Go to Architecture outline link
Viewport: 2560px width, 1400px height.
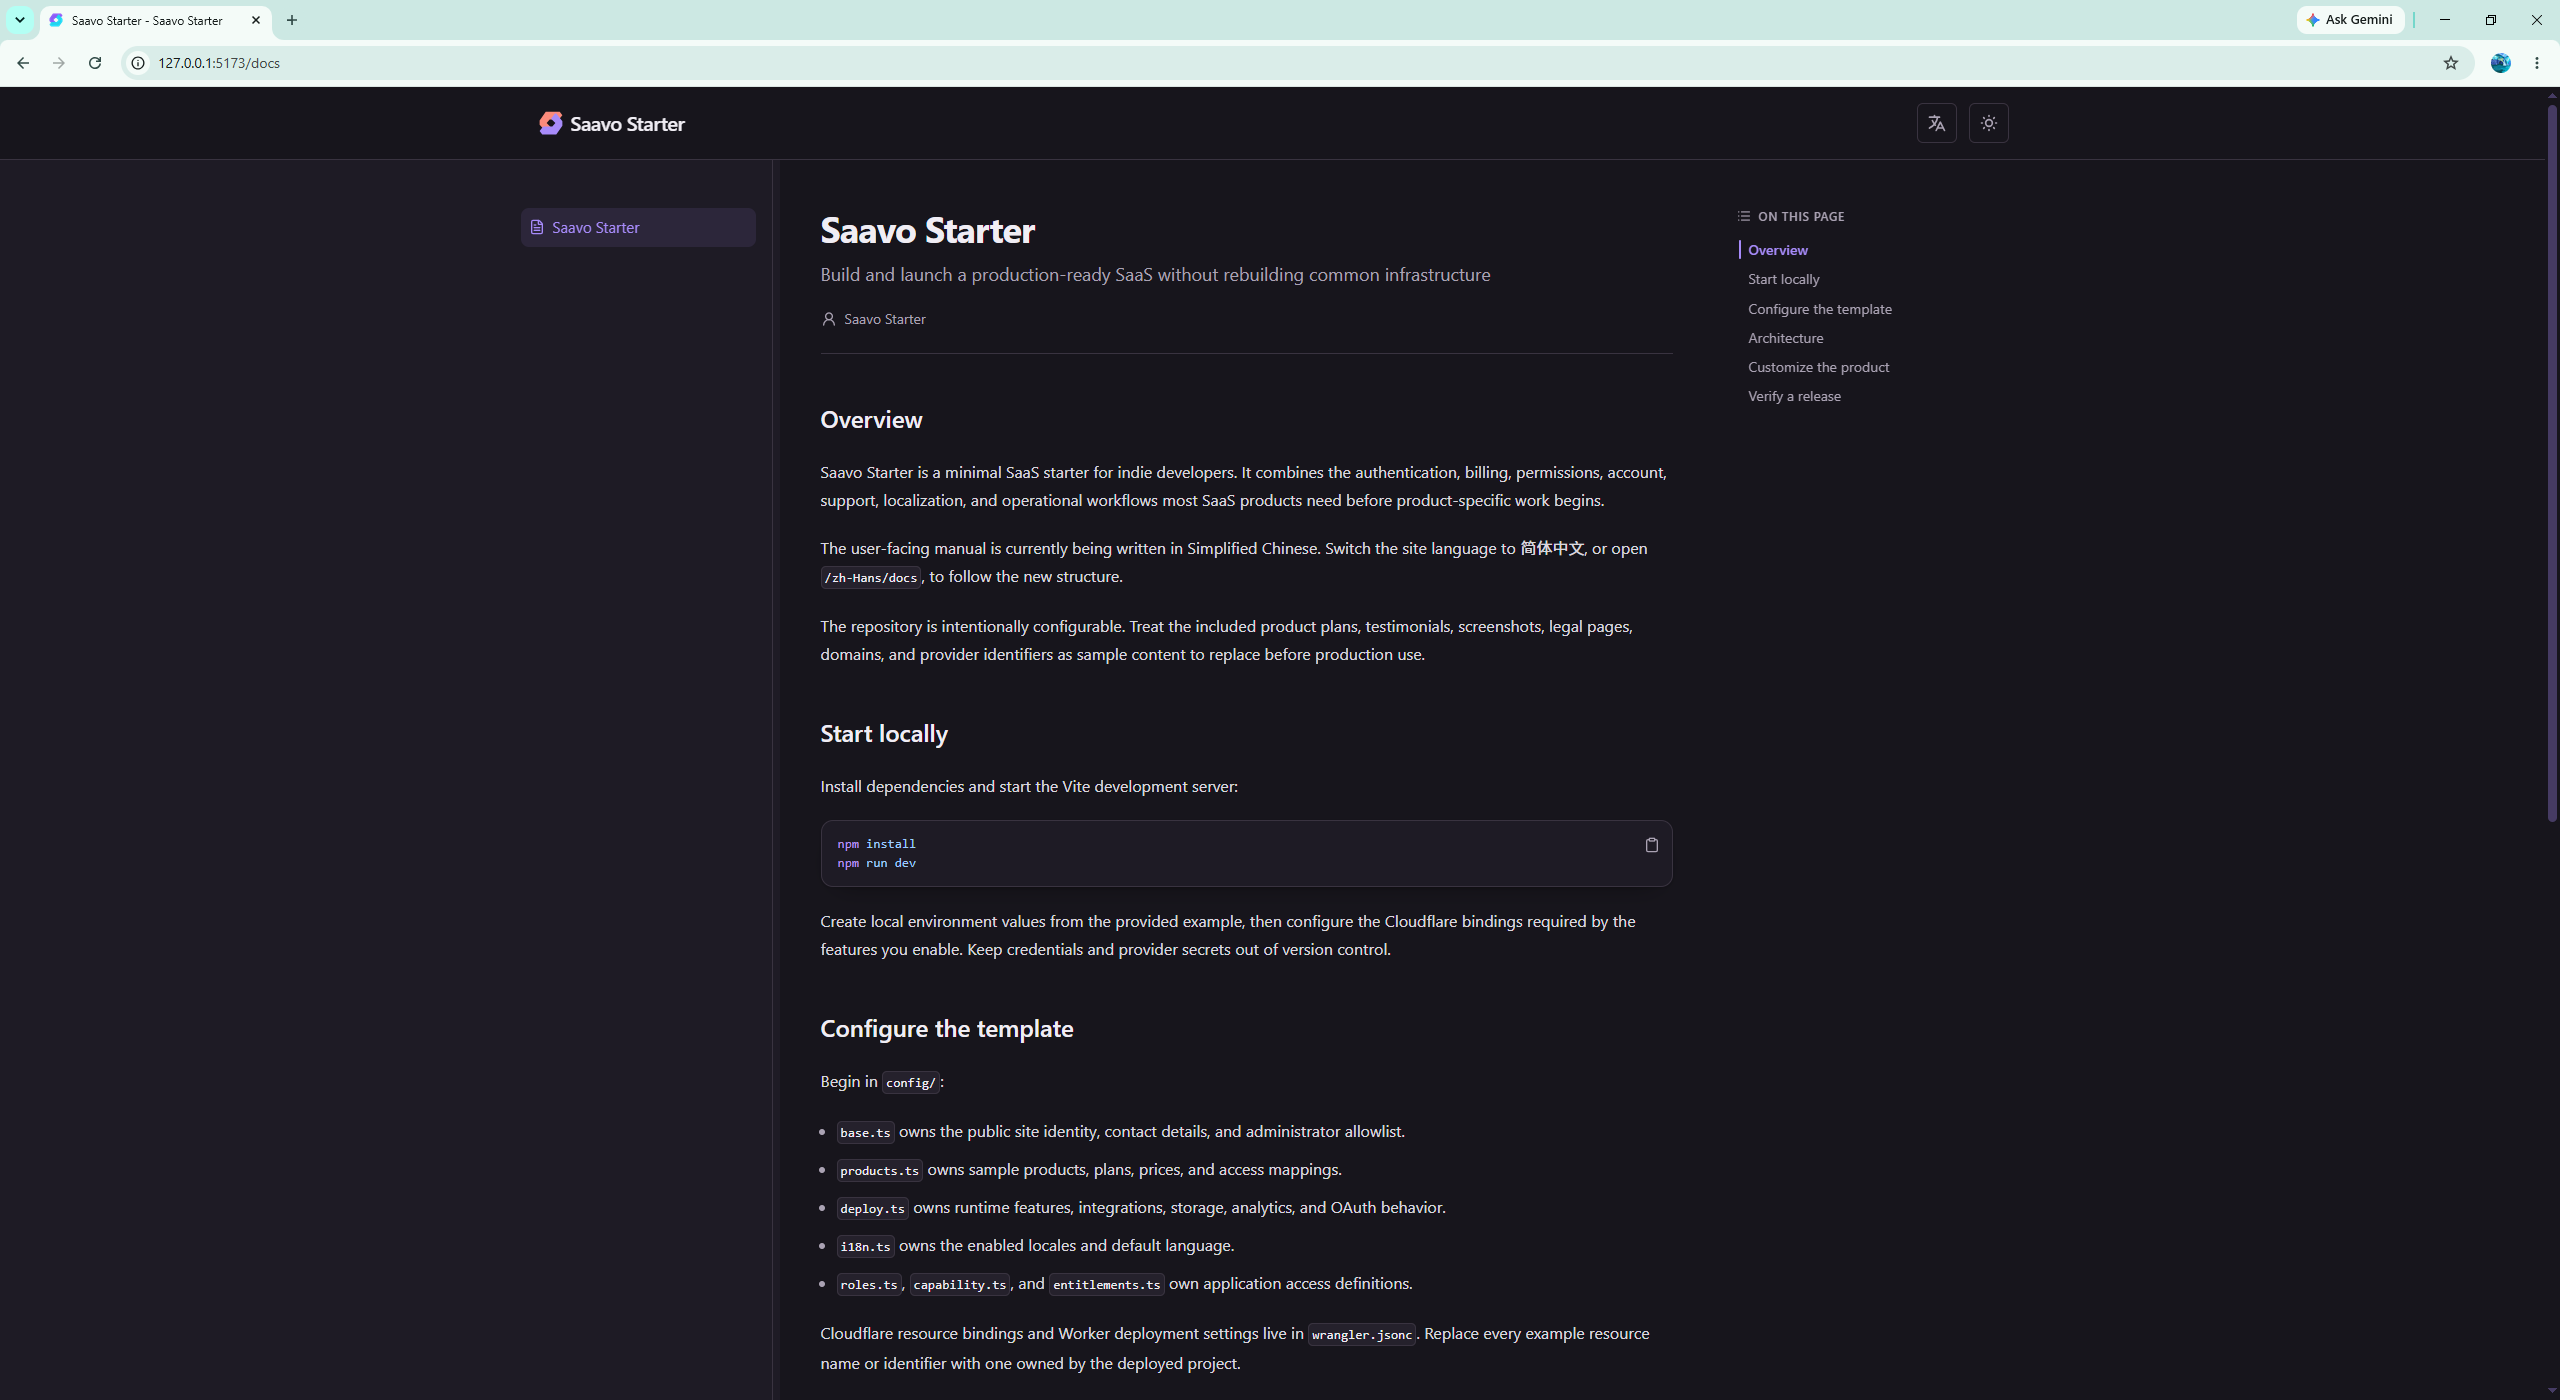click(x=1785, y=338)
